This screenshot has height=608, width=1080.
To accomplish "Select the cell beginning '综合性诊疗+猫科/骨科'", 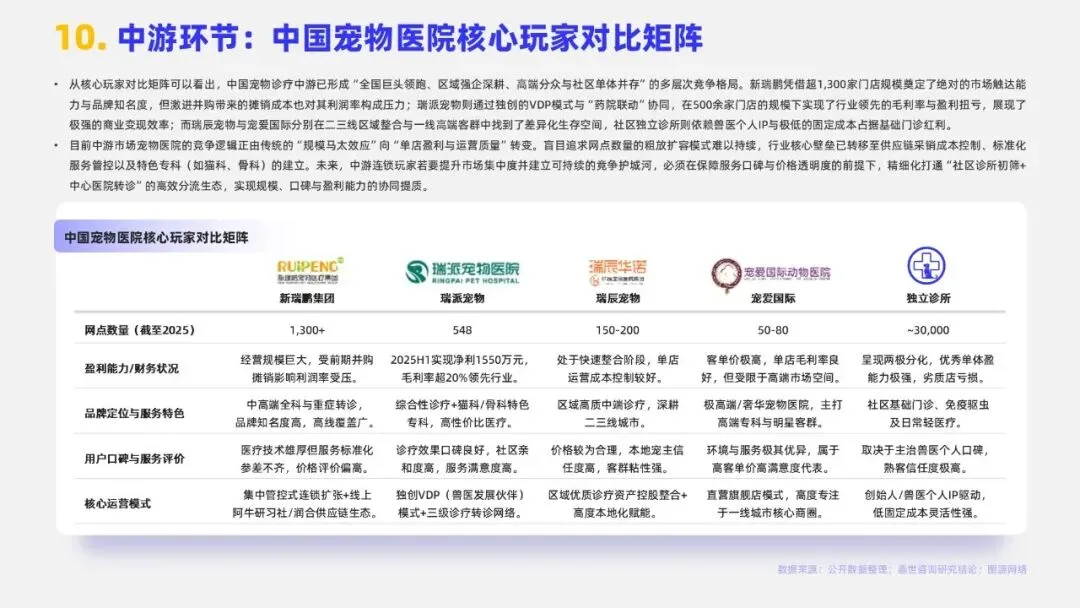I will [x=462, y=413].
